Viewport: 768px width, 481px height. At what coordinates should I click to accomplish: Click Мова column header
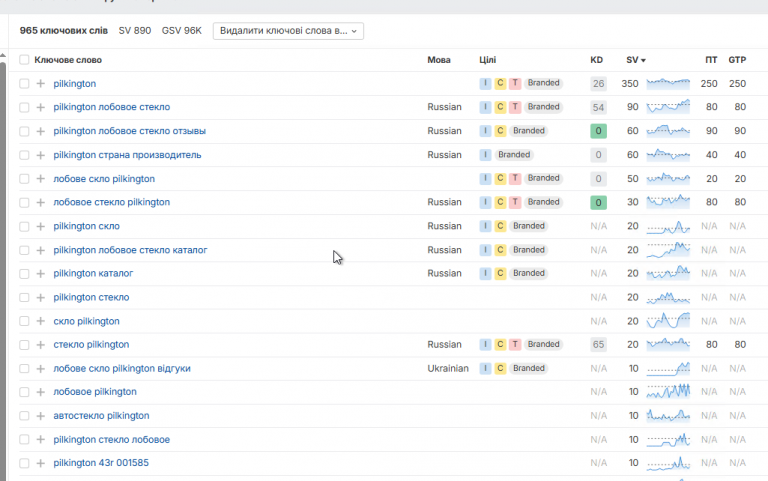(x=439, y=60)
